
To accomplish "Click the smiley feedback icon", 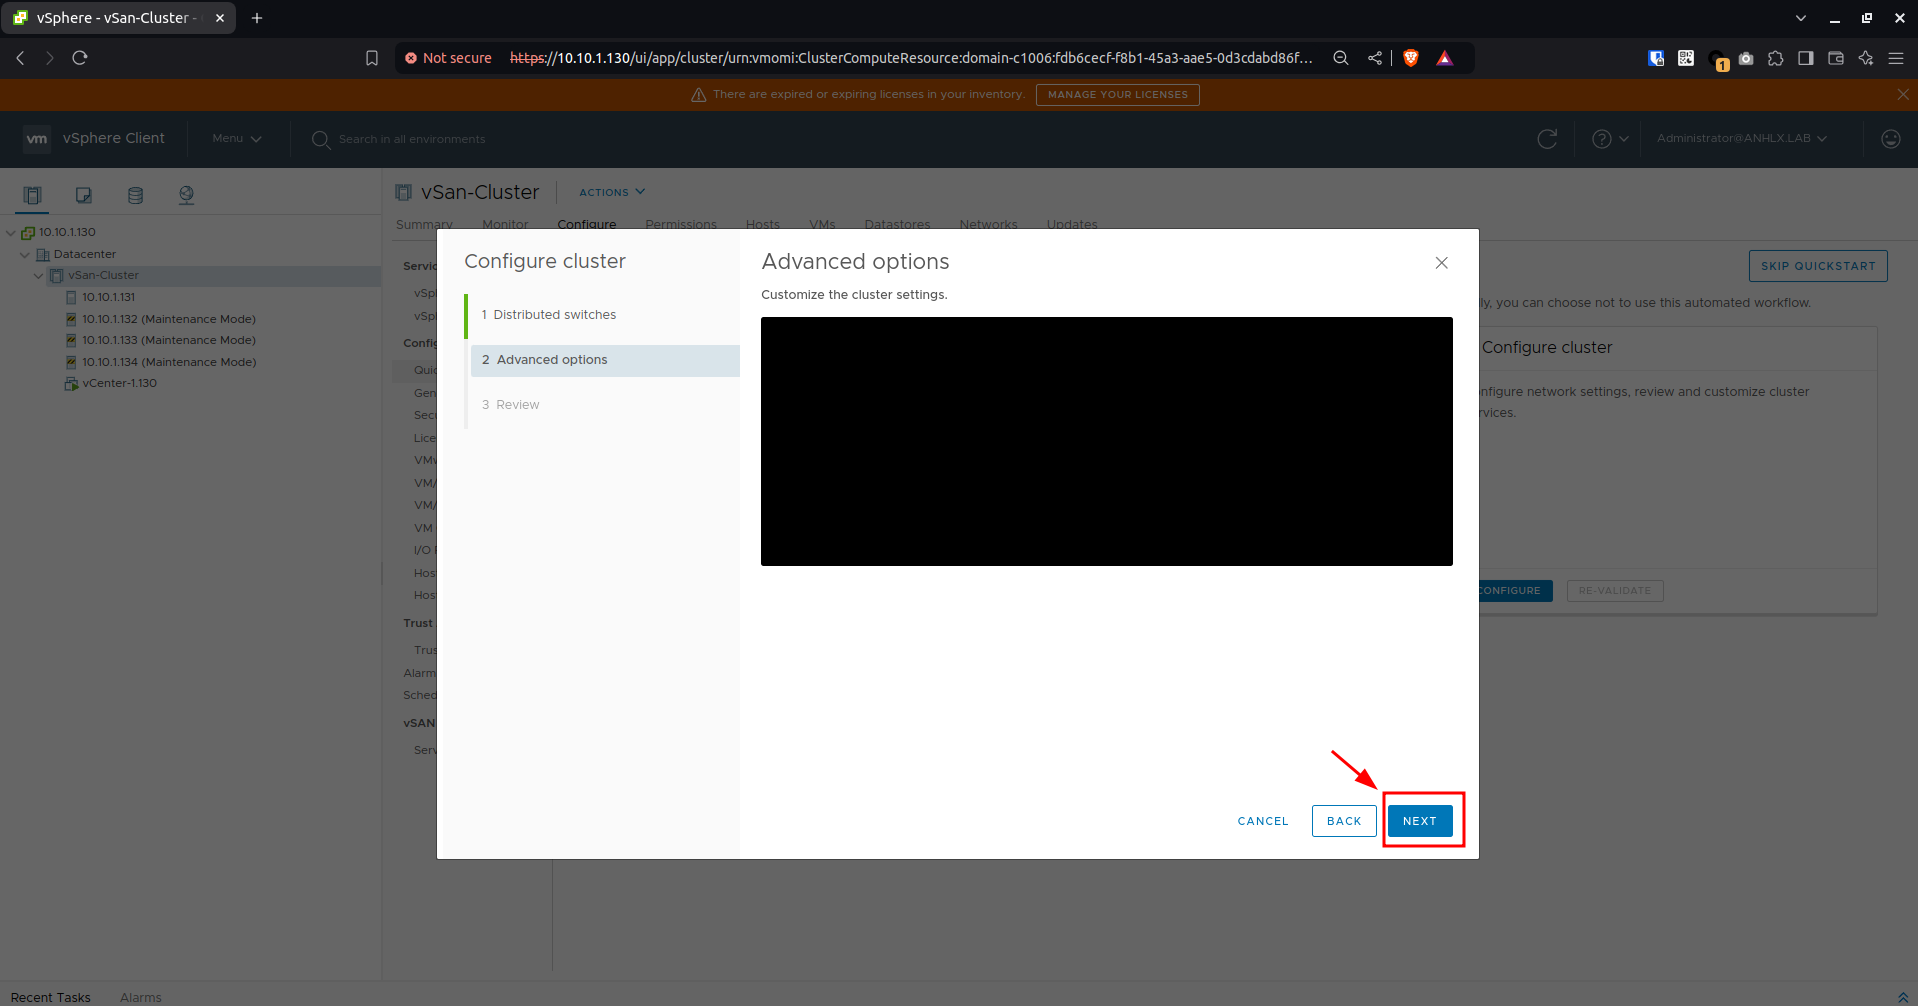I will [x=1890, y=139].
